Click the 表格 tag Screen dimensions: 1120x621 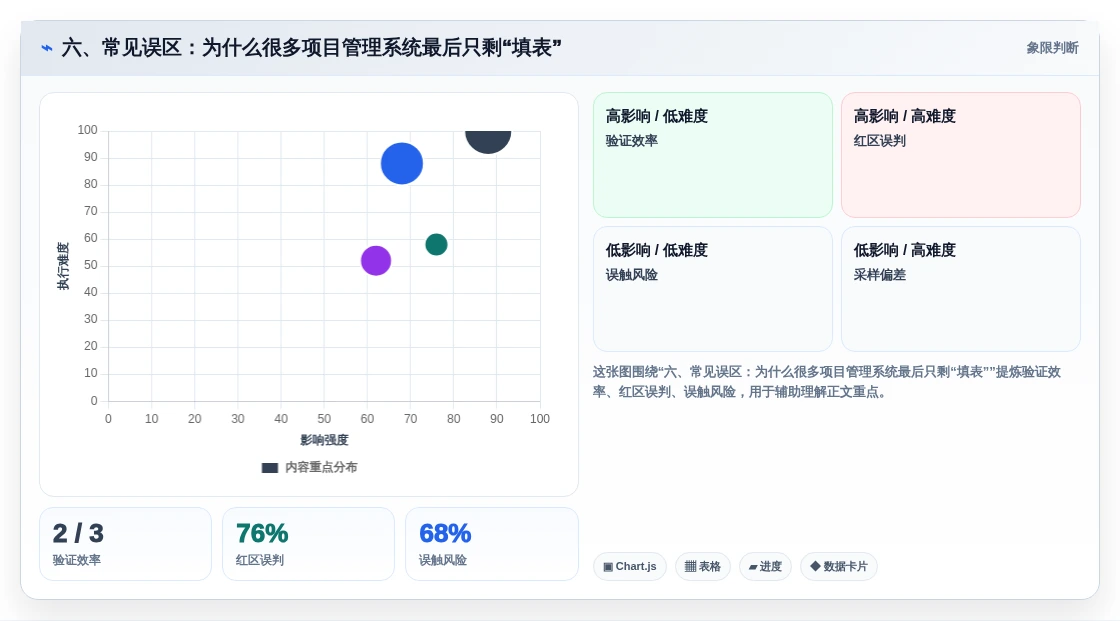click(x=703, y=567)
